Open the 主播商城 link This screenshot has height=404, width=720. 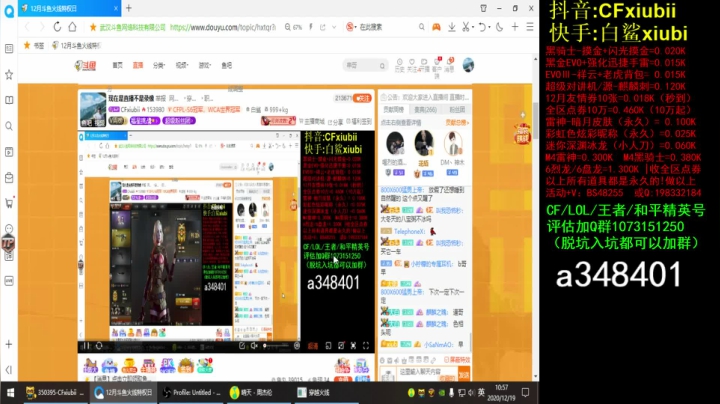312,122
